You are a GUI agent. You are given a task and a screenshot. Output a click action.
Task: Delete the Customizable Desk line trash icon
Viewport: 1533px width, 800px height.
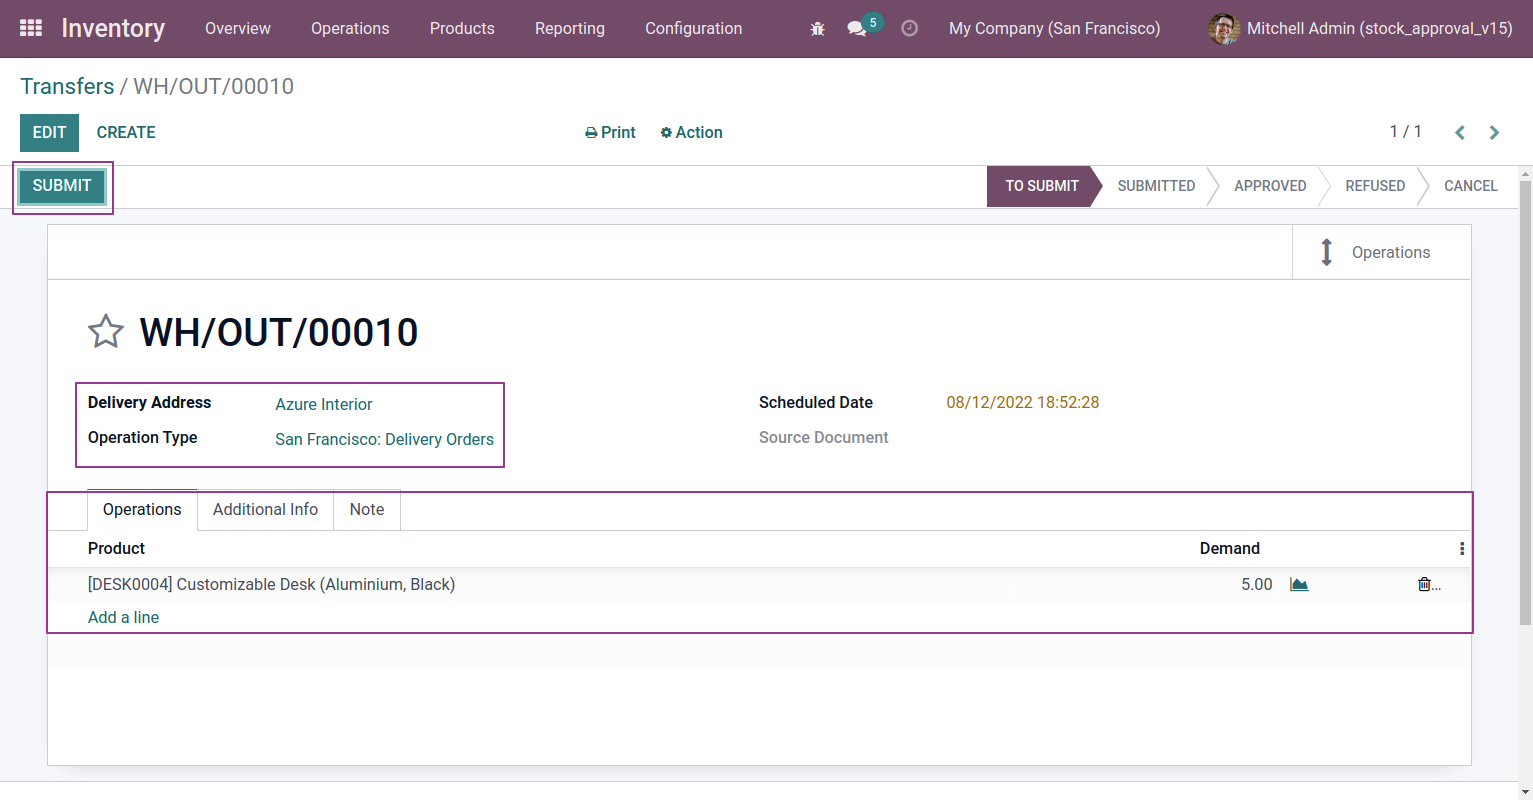coord(1424,584)
